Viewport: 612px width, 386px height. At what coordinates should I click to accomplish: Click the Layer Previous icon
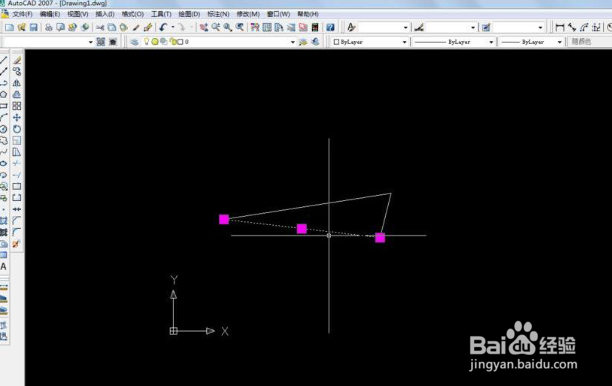[x=315, y=42]
